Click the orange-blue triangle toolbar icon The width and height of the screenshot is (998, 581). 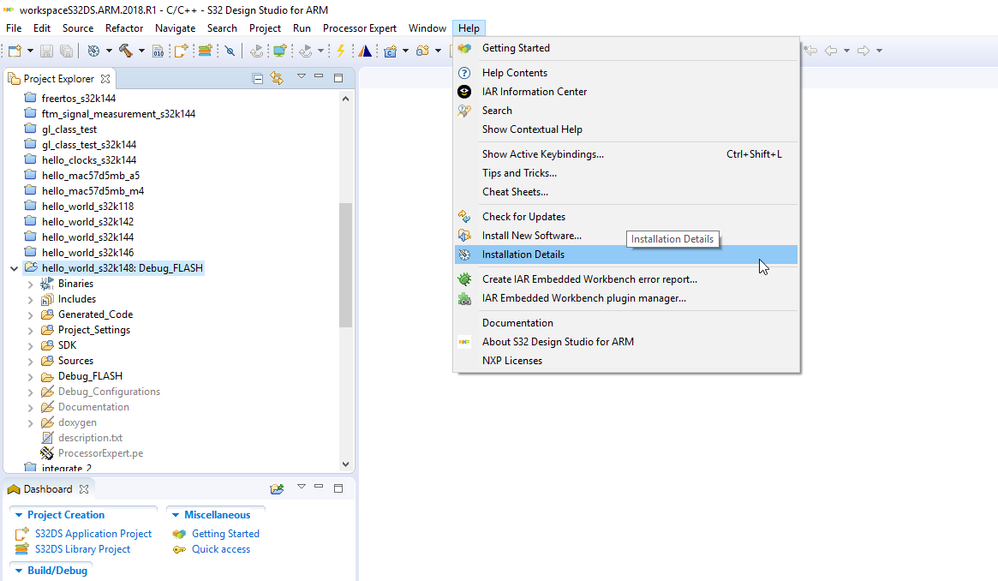pyautogui.click(x=365, y=51)
